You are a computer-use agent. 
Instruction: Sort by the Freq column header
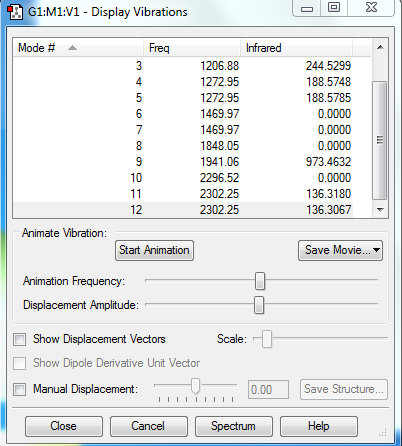click(x=192, y=48)
